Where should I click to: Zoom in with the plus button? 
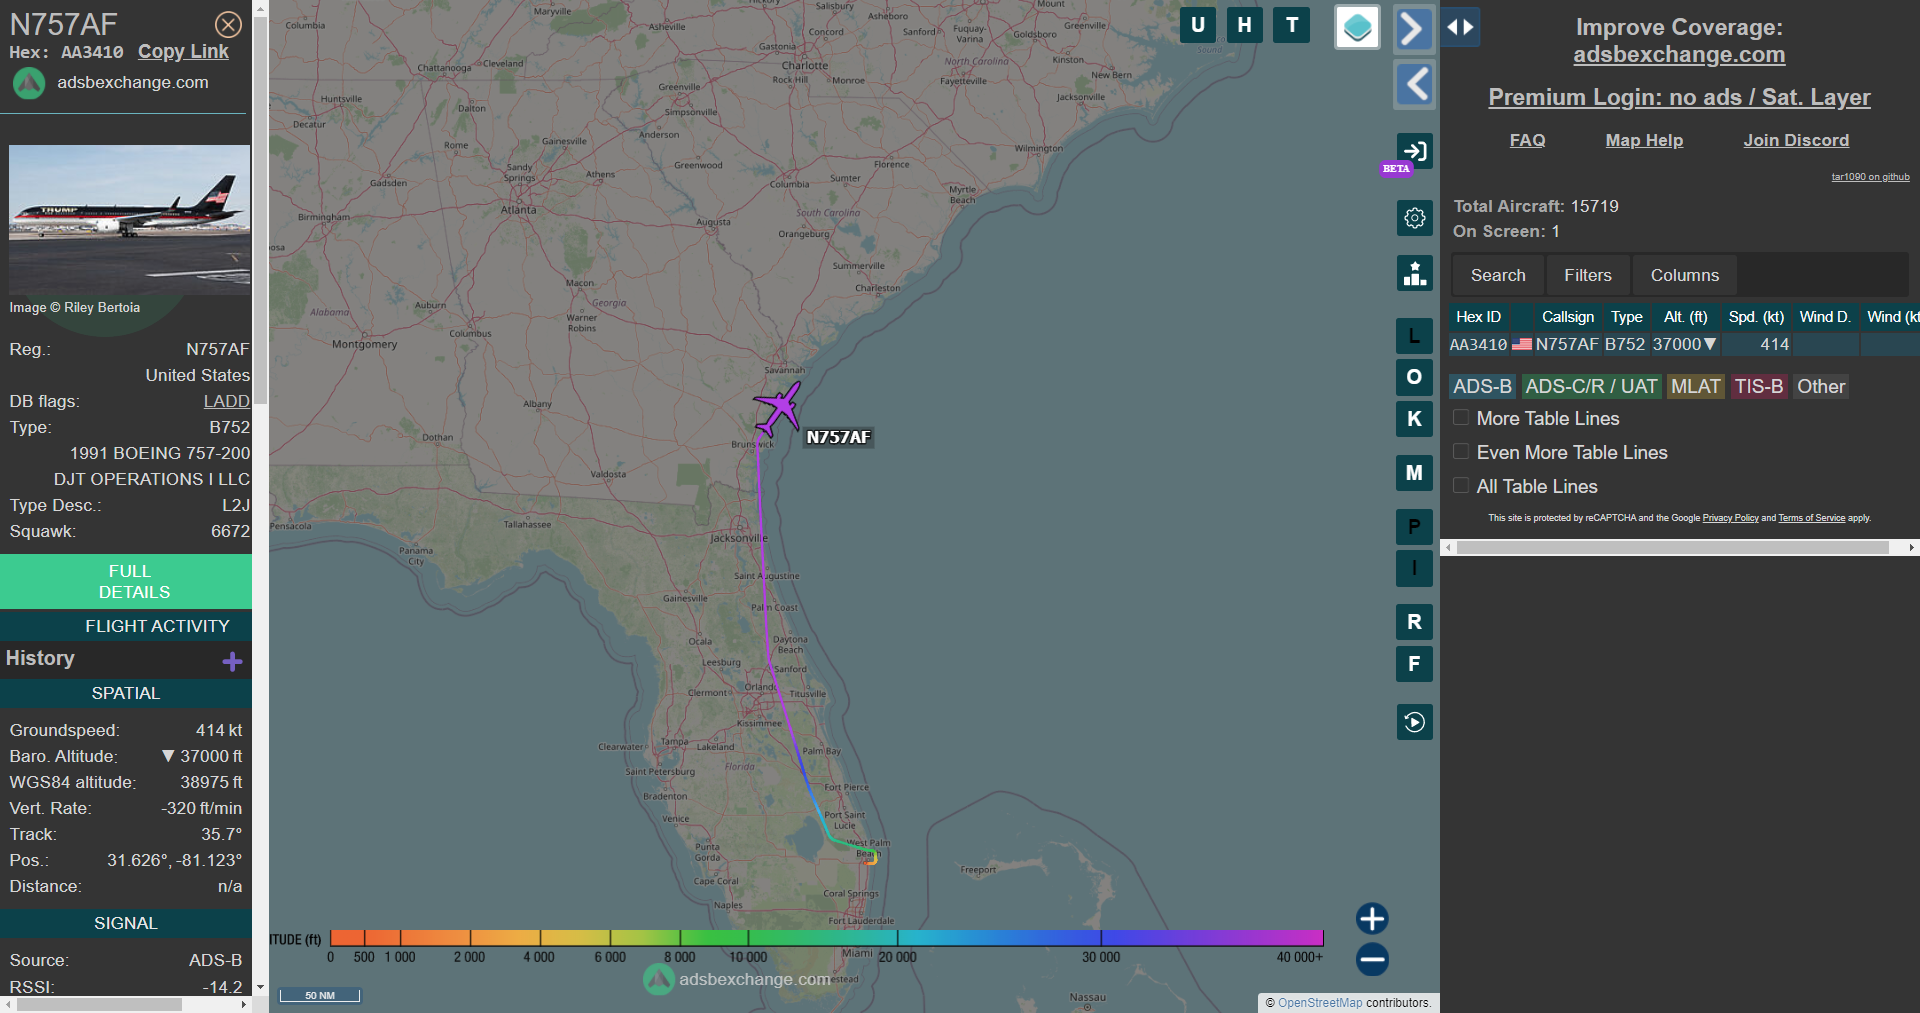[x=1372, y=918]
